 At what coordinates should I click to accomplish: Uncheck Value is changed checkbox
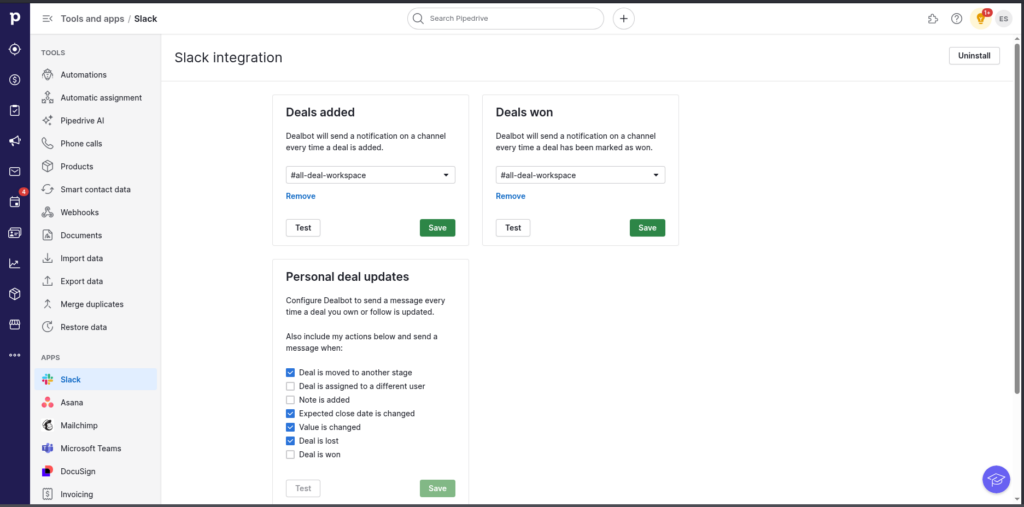click(291, 427)
